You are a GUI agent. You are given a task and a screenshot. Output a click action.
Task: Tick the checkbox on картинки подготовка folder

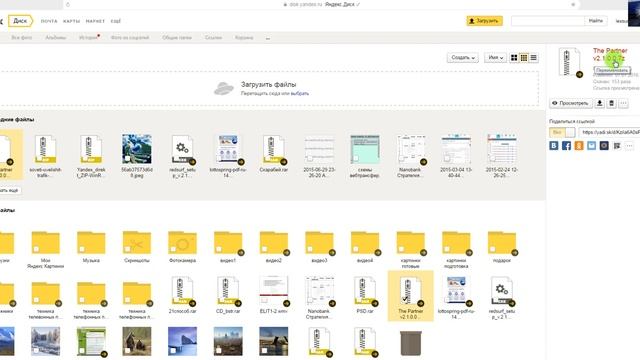[x=447, y=249]
